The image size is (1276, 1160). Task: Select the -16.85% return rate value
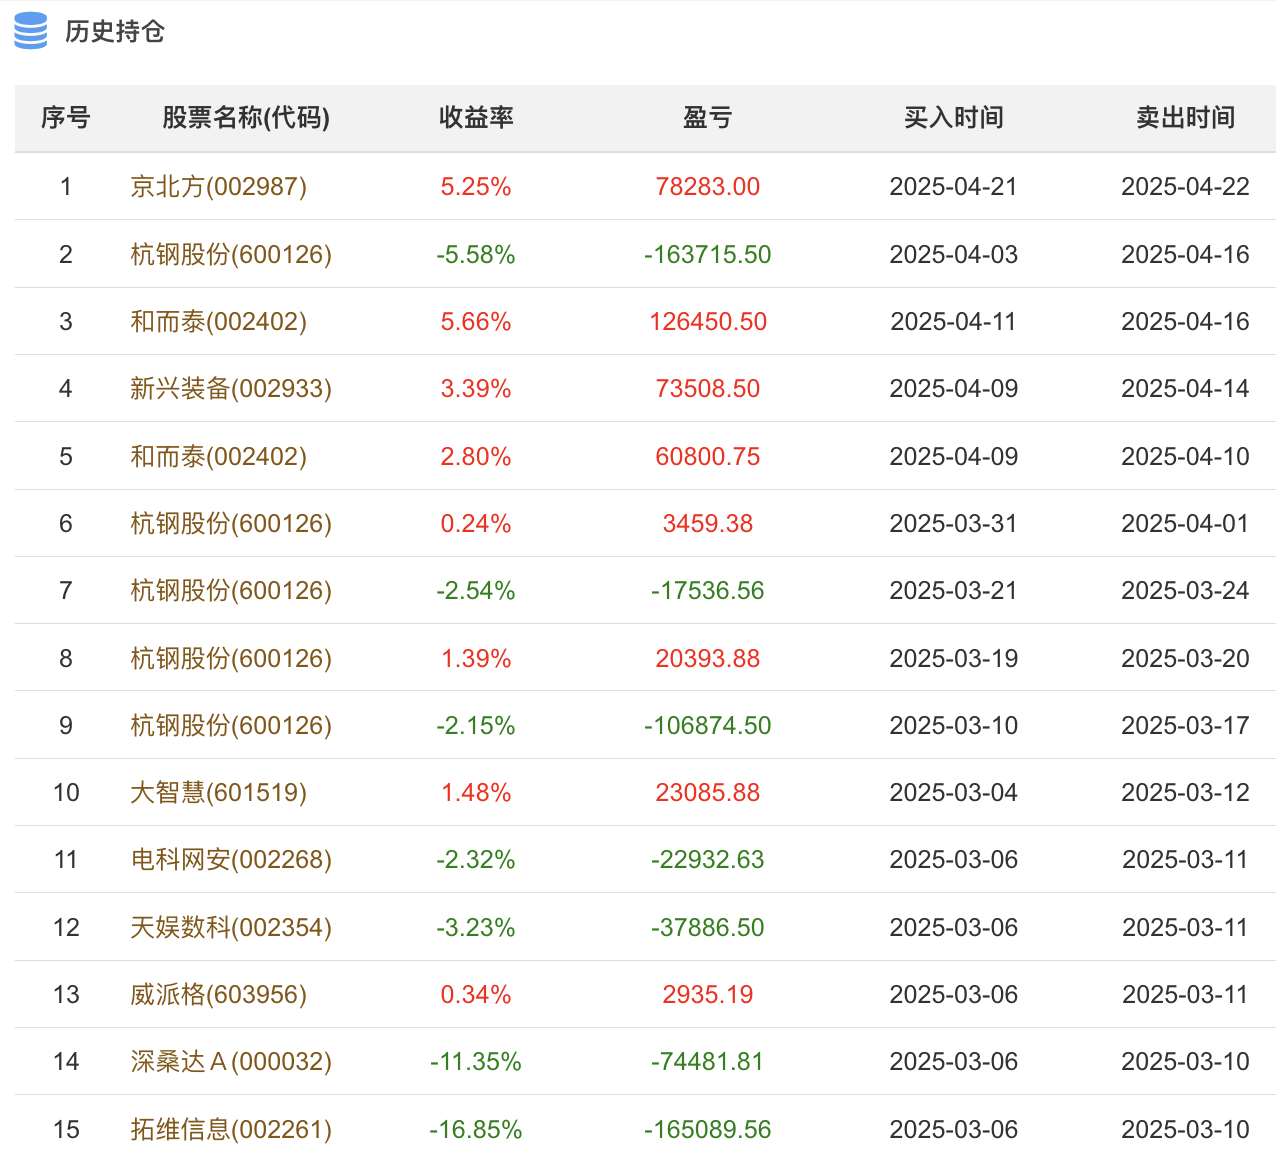coord(476,1129)
